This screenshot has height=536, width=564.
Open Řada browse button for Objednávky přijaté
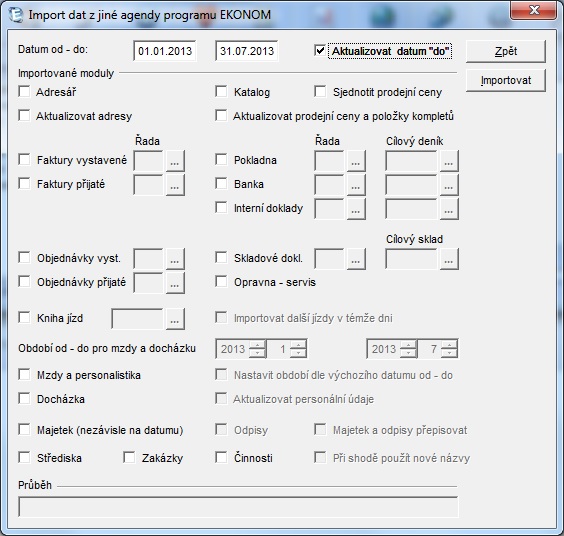pyautogui.click(x=175, y=283)
